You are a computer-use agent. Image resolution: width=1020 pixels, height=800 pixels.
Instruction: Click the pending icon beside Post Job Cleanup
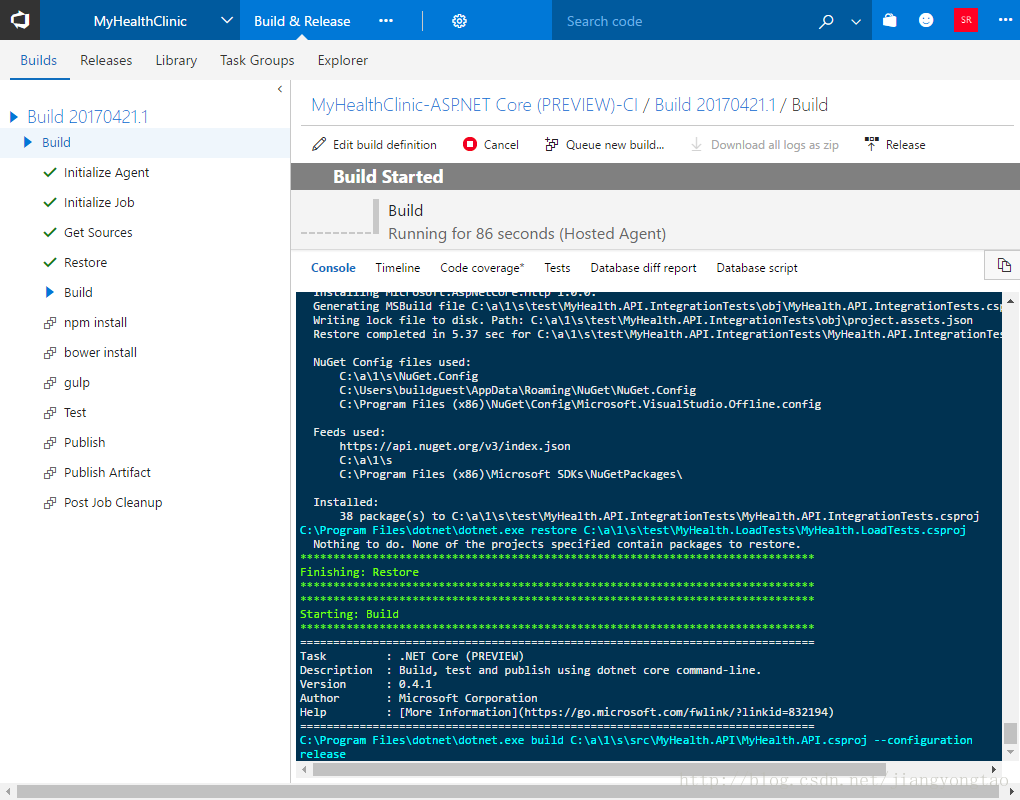click(x=49, y=503)
